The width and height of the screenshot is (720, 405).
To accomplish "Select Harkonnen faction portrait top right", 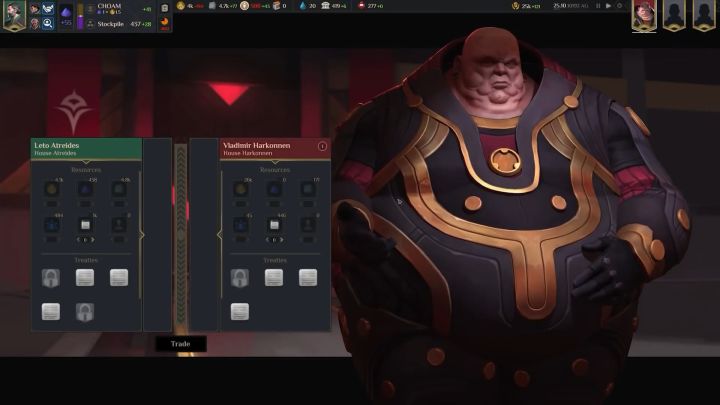I will (x=644, y=15).
